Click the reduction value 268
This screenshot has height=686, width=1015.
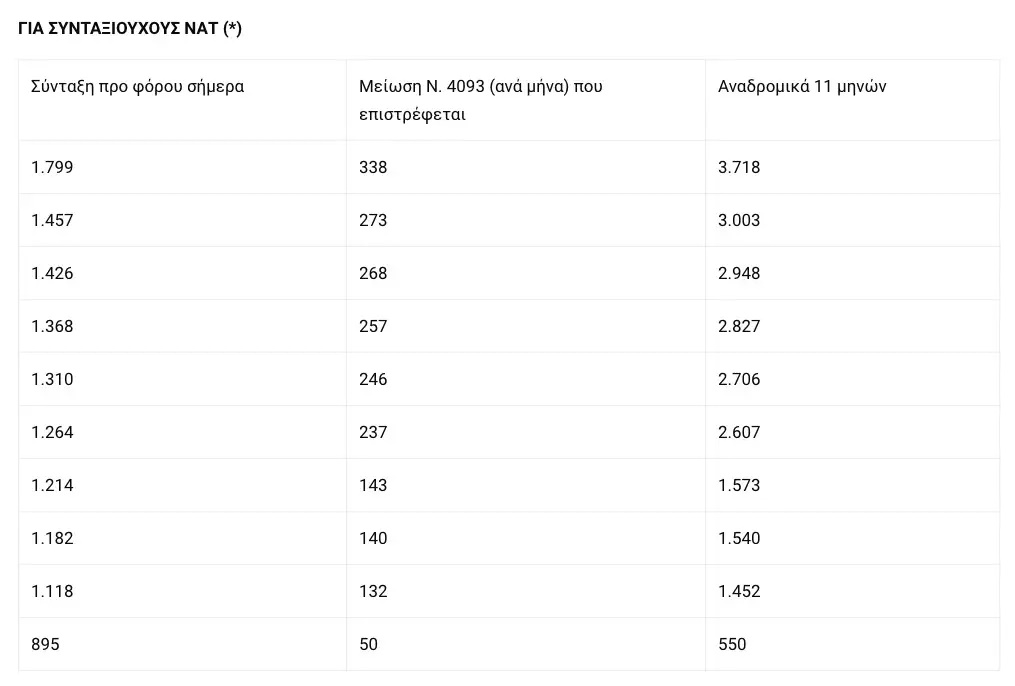373,273
